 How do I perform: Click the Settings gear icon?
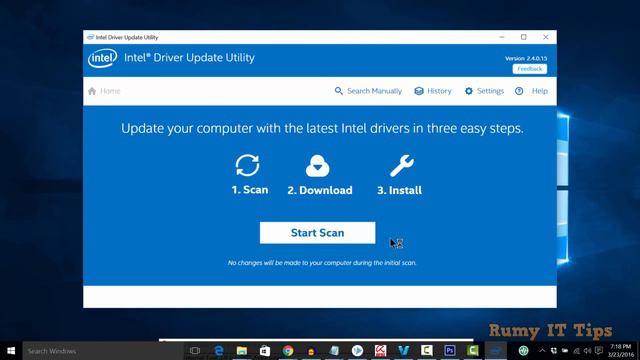[469, 91]
